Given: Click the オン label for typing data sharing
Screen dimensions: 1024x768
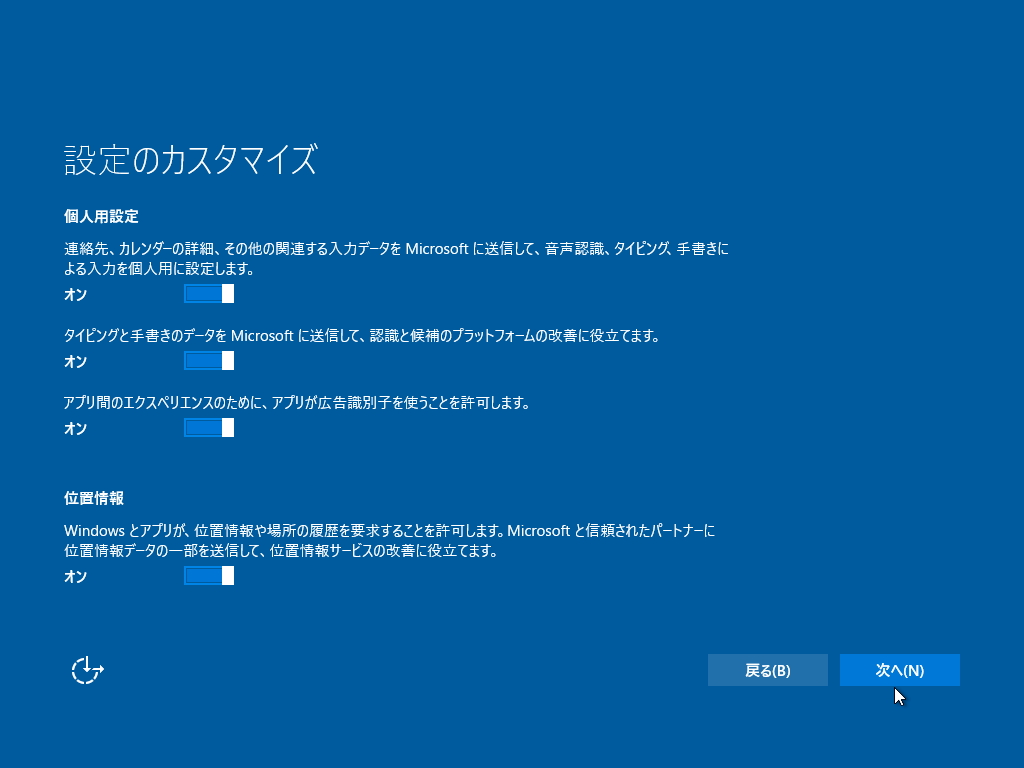Looking at the screenshot, I should pos(76,361).
